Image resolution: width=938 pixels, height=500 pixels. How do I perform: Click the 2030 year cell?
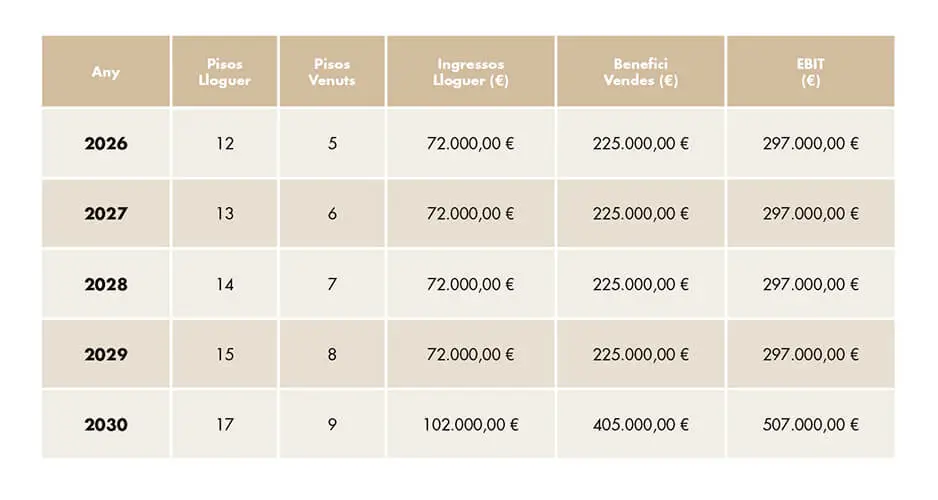coord(106,425)
